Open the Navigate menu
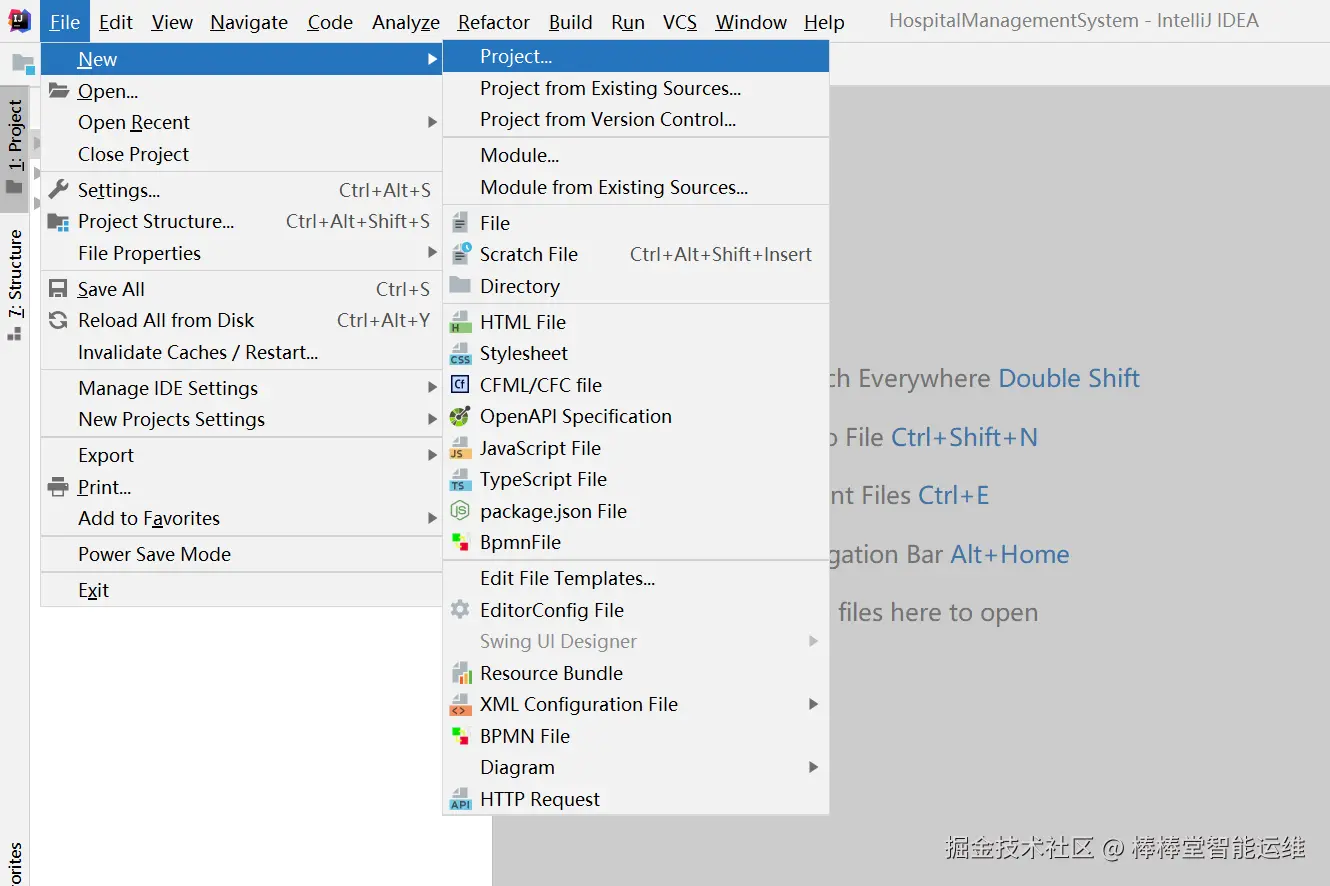 [249, 22]
